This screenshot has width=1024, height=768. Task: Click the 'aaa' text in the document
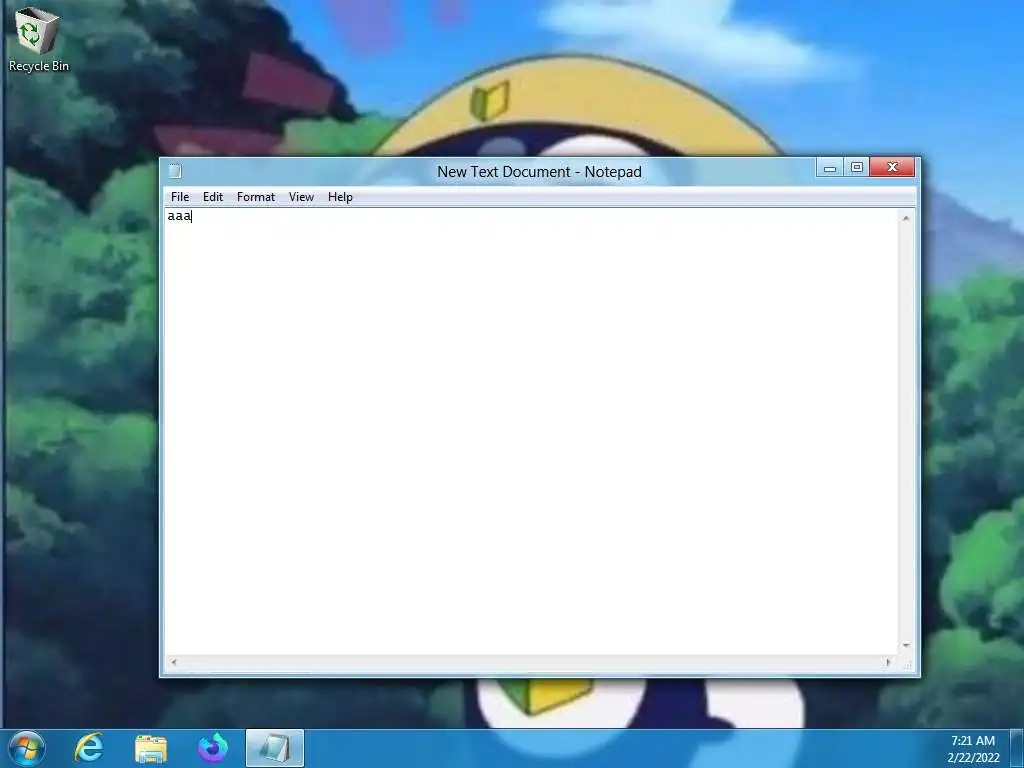click(179, 216)
